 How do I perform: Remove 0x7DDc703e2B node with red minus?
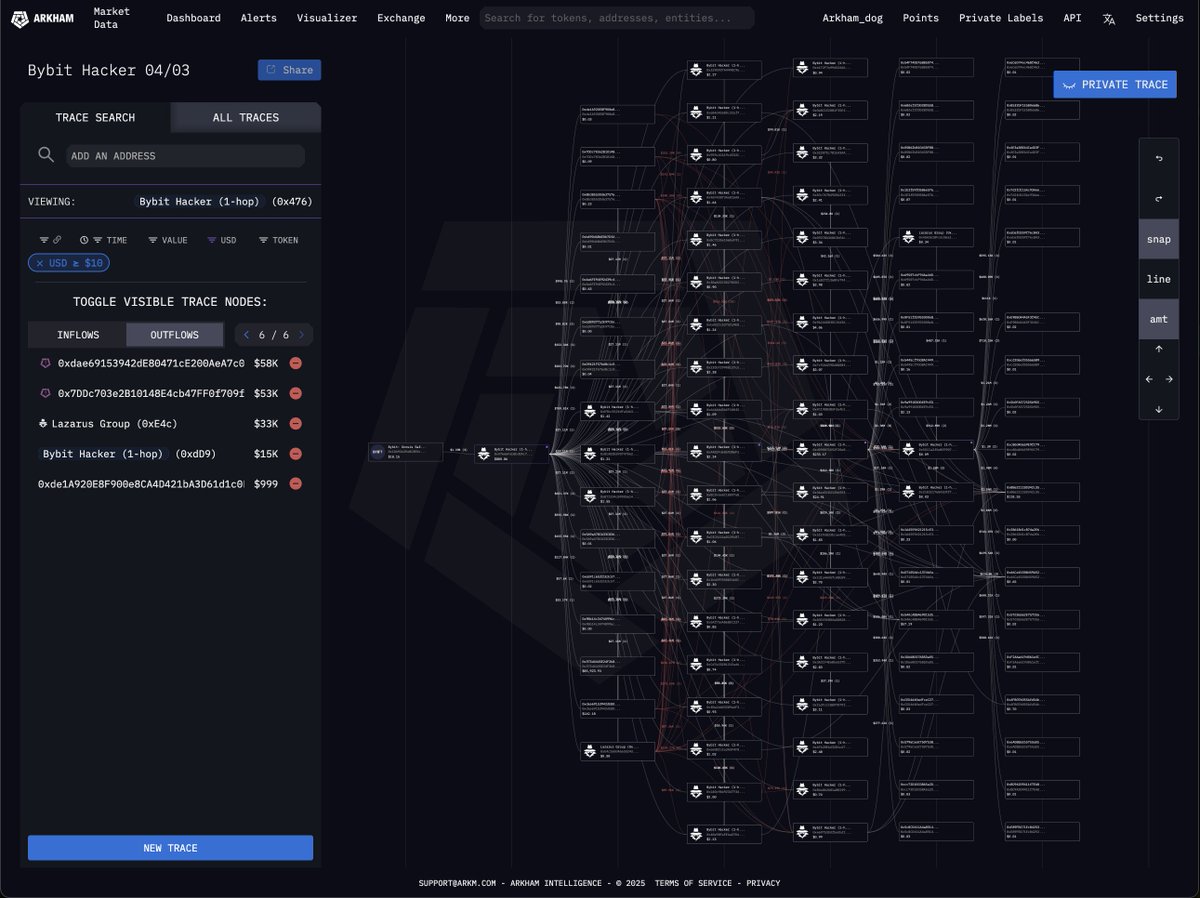click(295, 394)
